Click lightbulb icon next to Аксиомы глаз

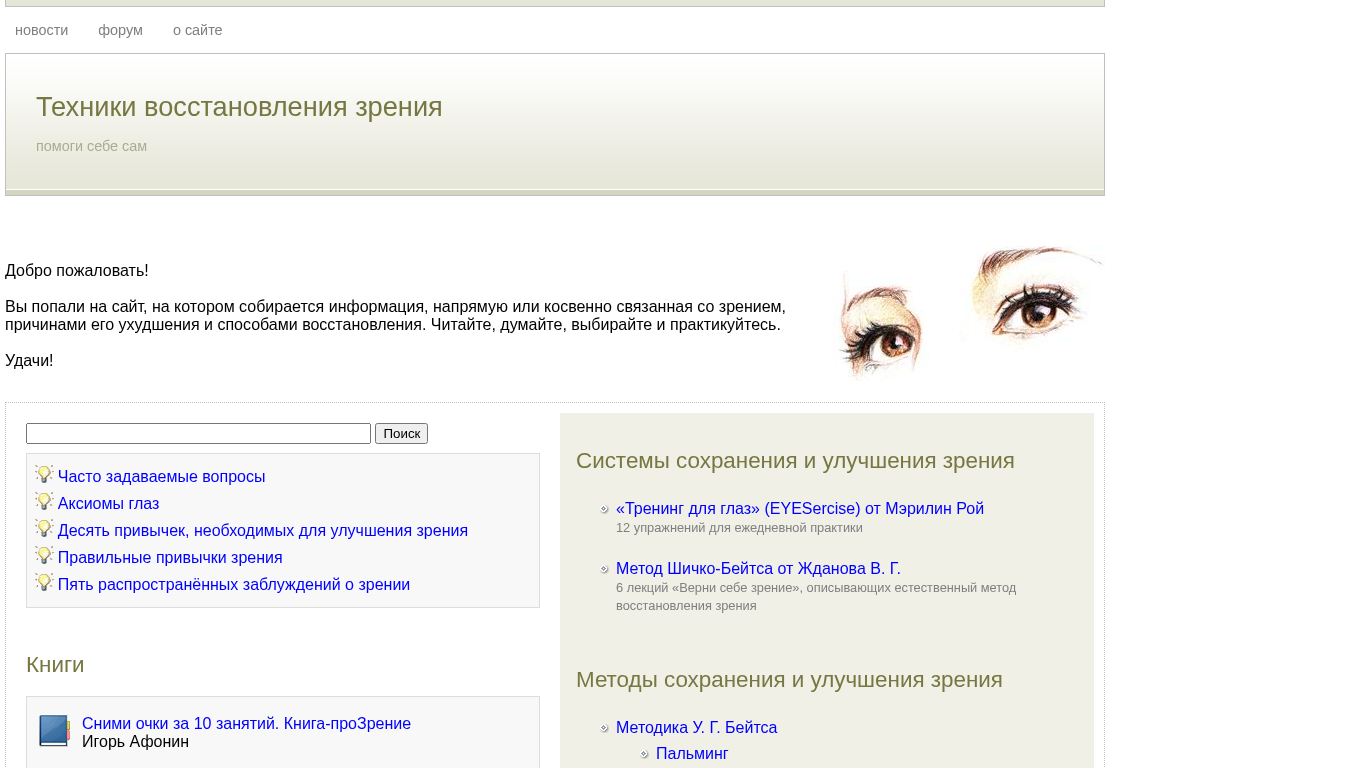coord(44,502)
